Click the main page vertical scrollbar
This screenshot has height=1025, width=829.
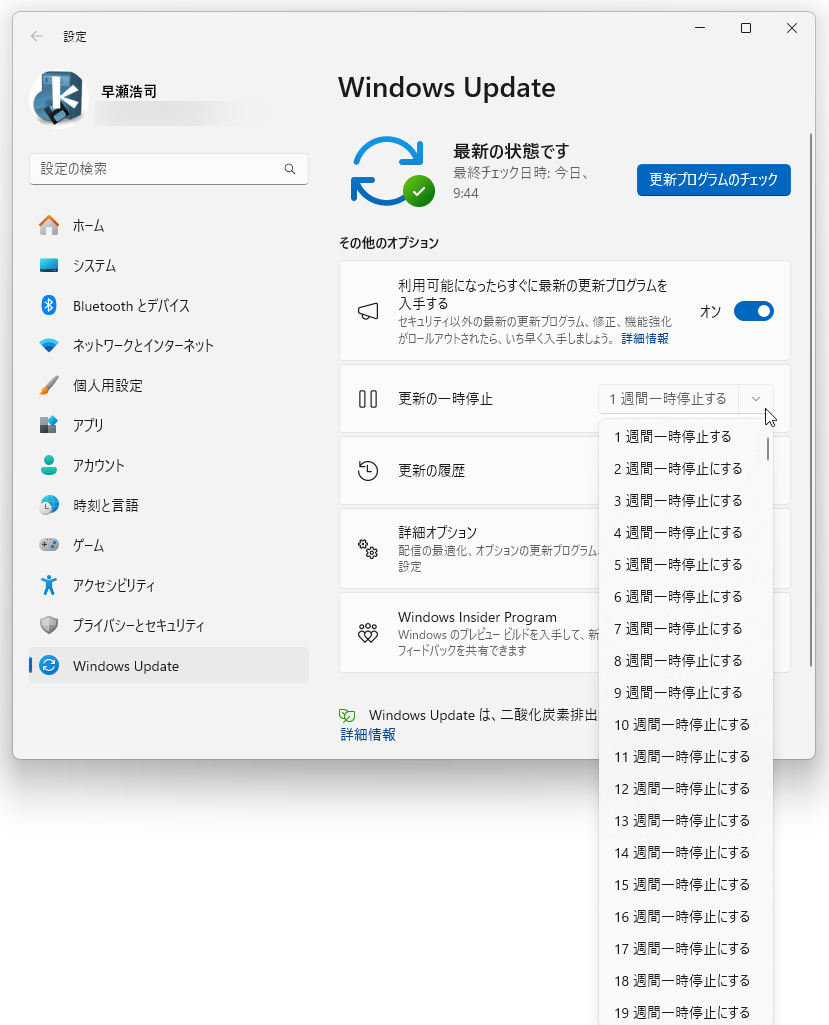coord(811,399)
